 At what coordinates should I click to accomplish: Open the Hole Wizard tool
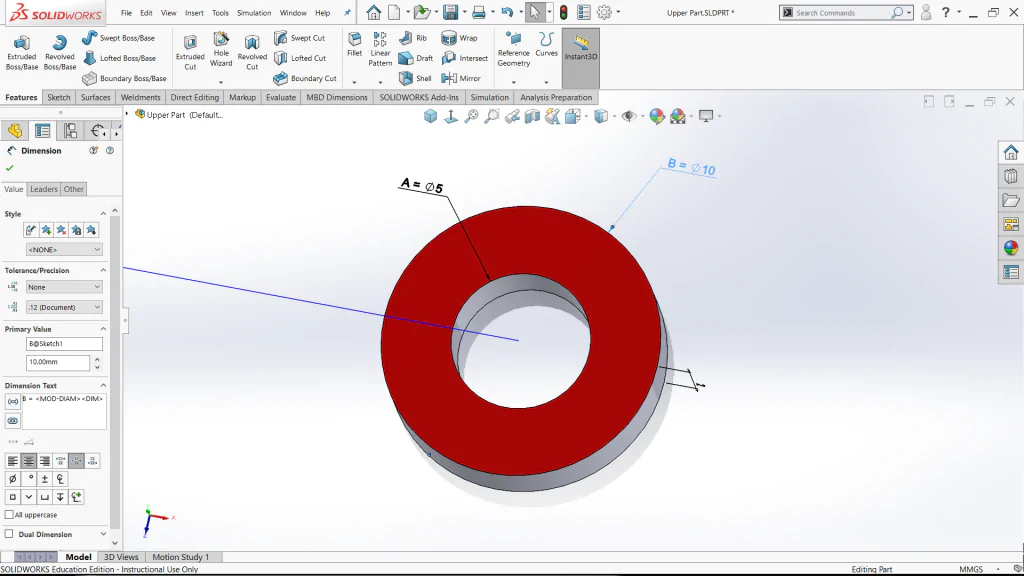221,50
